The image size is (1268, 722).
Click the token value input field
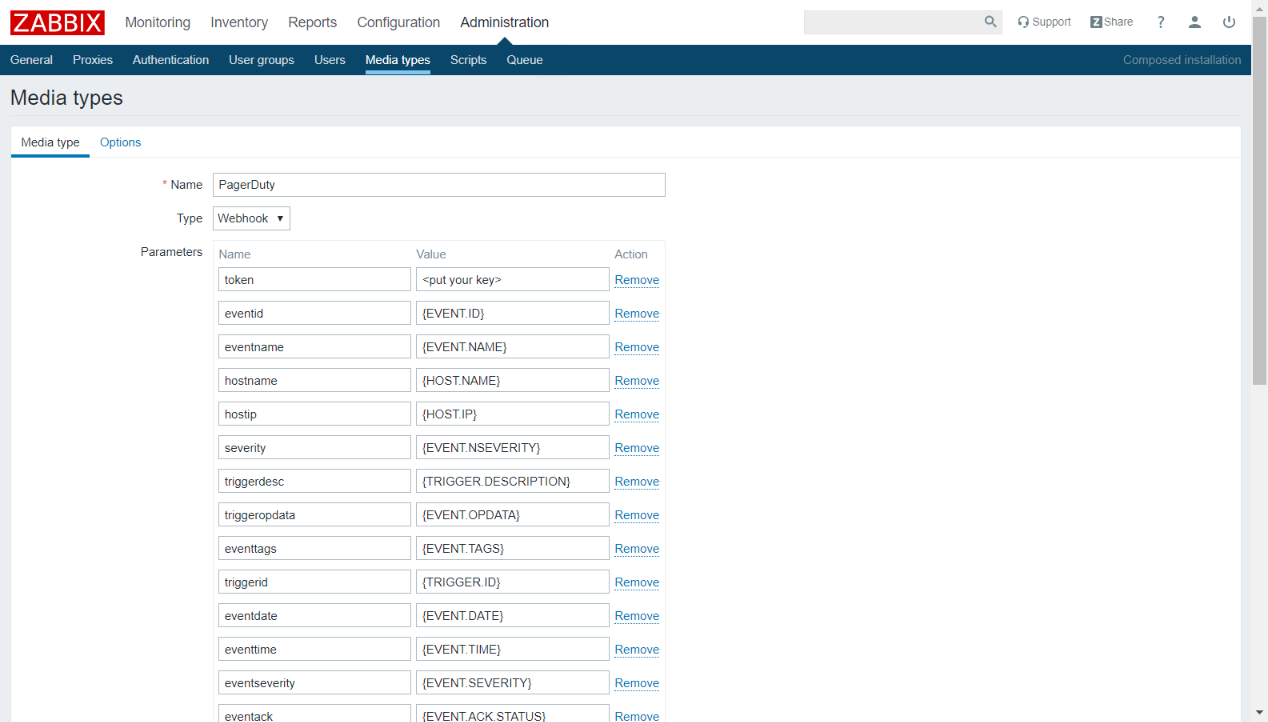(512, 280)
